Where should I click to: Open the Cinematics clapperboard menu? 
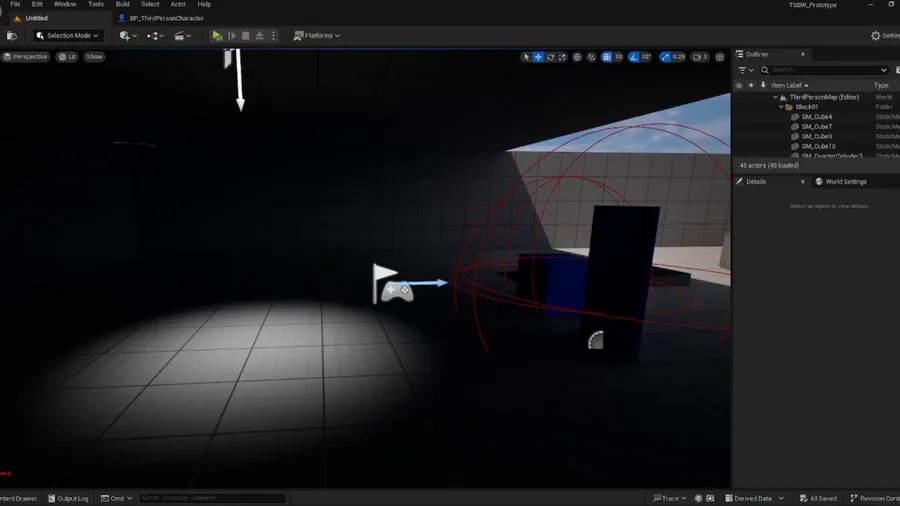(183, 36)
